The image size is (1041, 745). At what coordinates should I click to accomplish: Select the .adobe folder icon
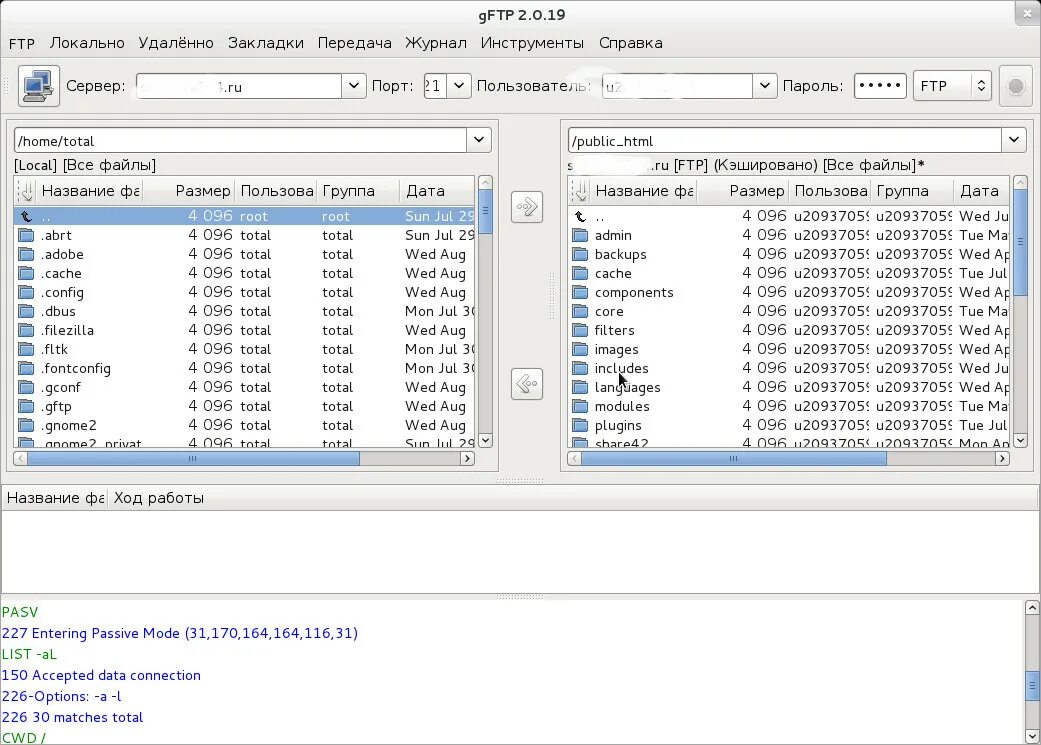coord(27,254)
